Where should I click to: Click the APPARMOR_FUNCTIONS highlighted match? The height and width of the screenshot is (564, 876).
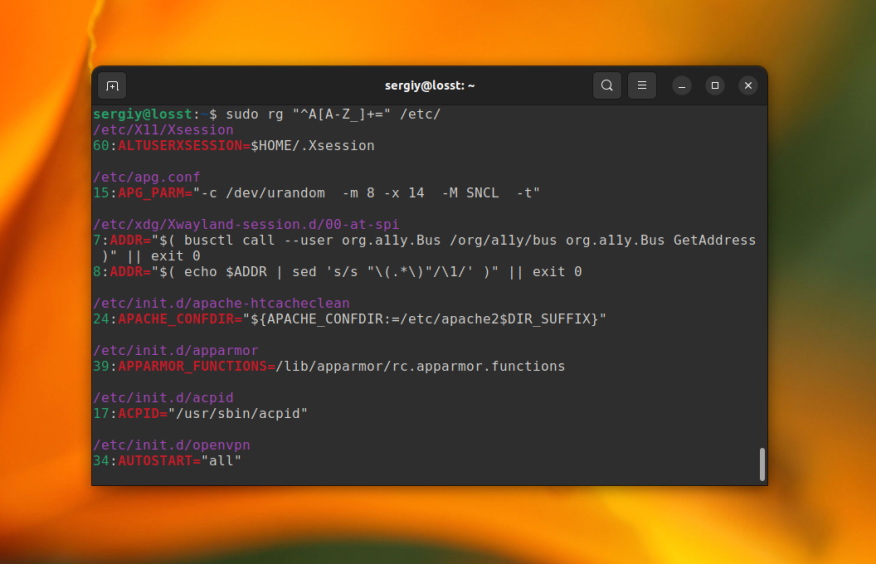point(192,366)
